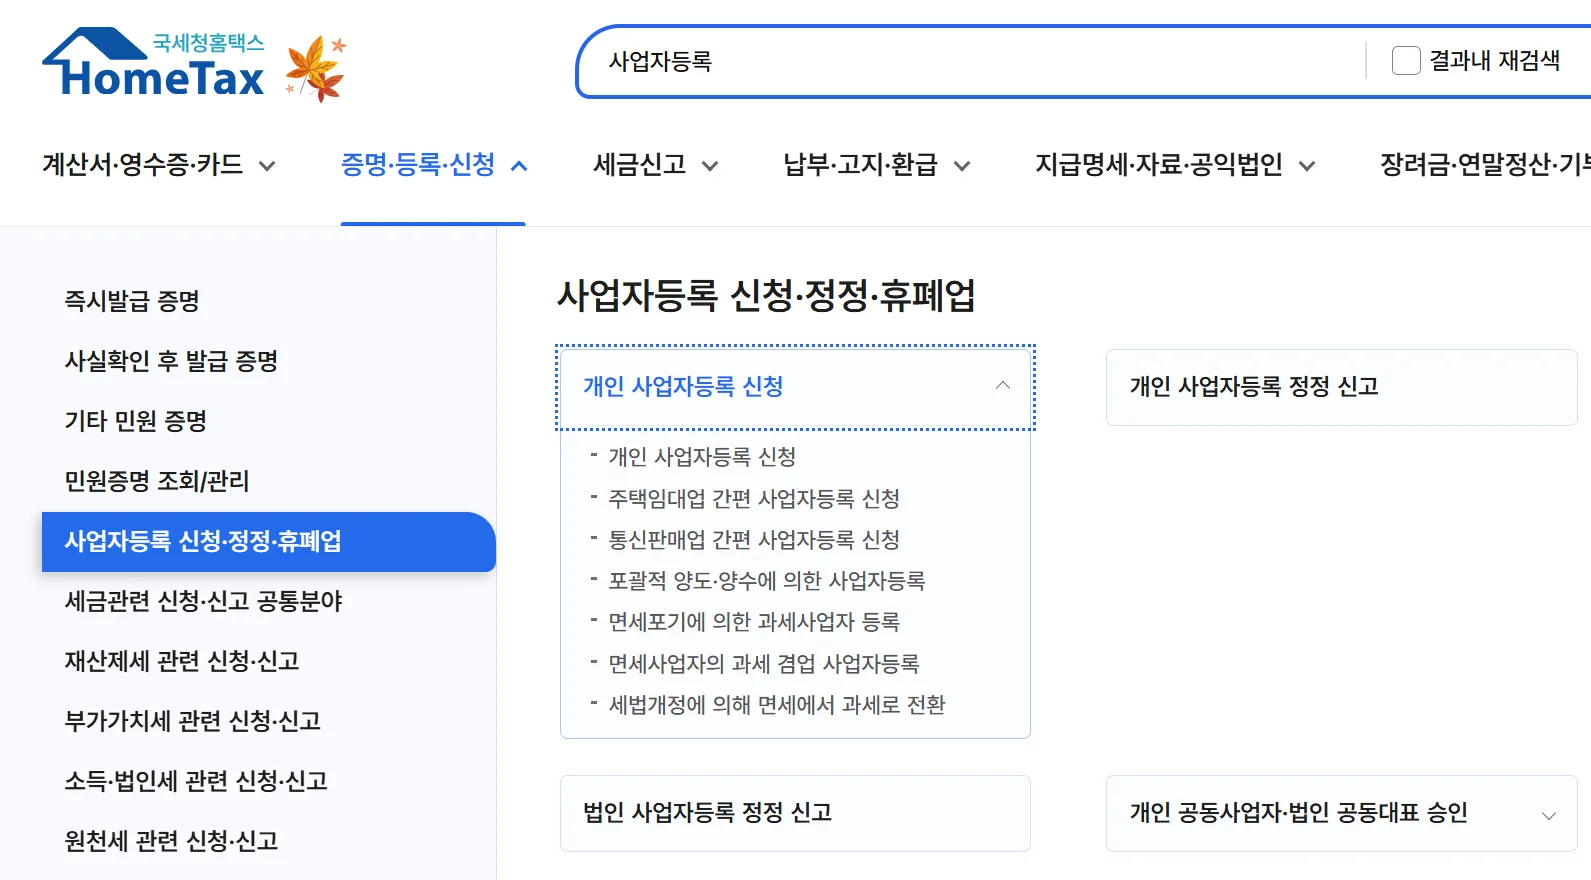
Task: Click the autumn maple leaves decoration icon
Action: (313, 65)
